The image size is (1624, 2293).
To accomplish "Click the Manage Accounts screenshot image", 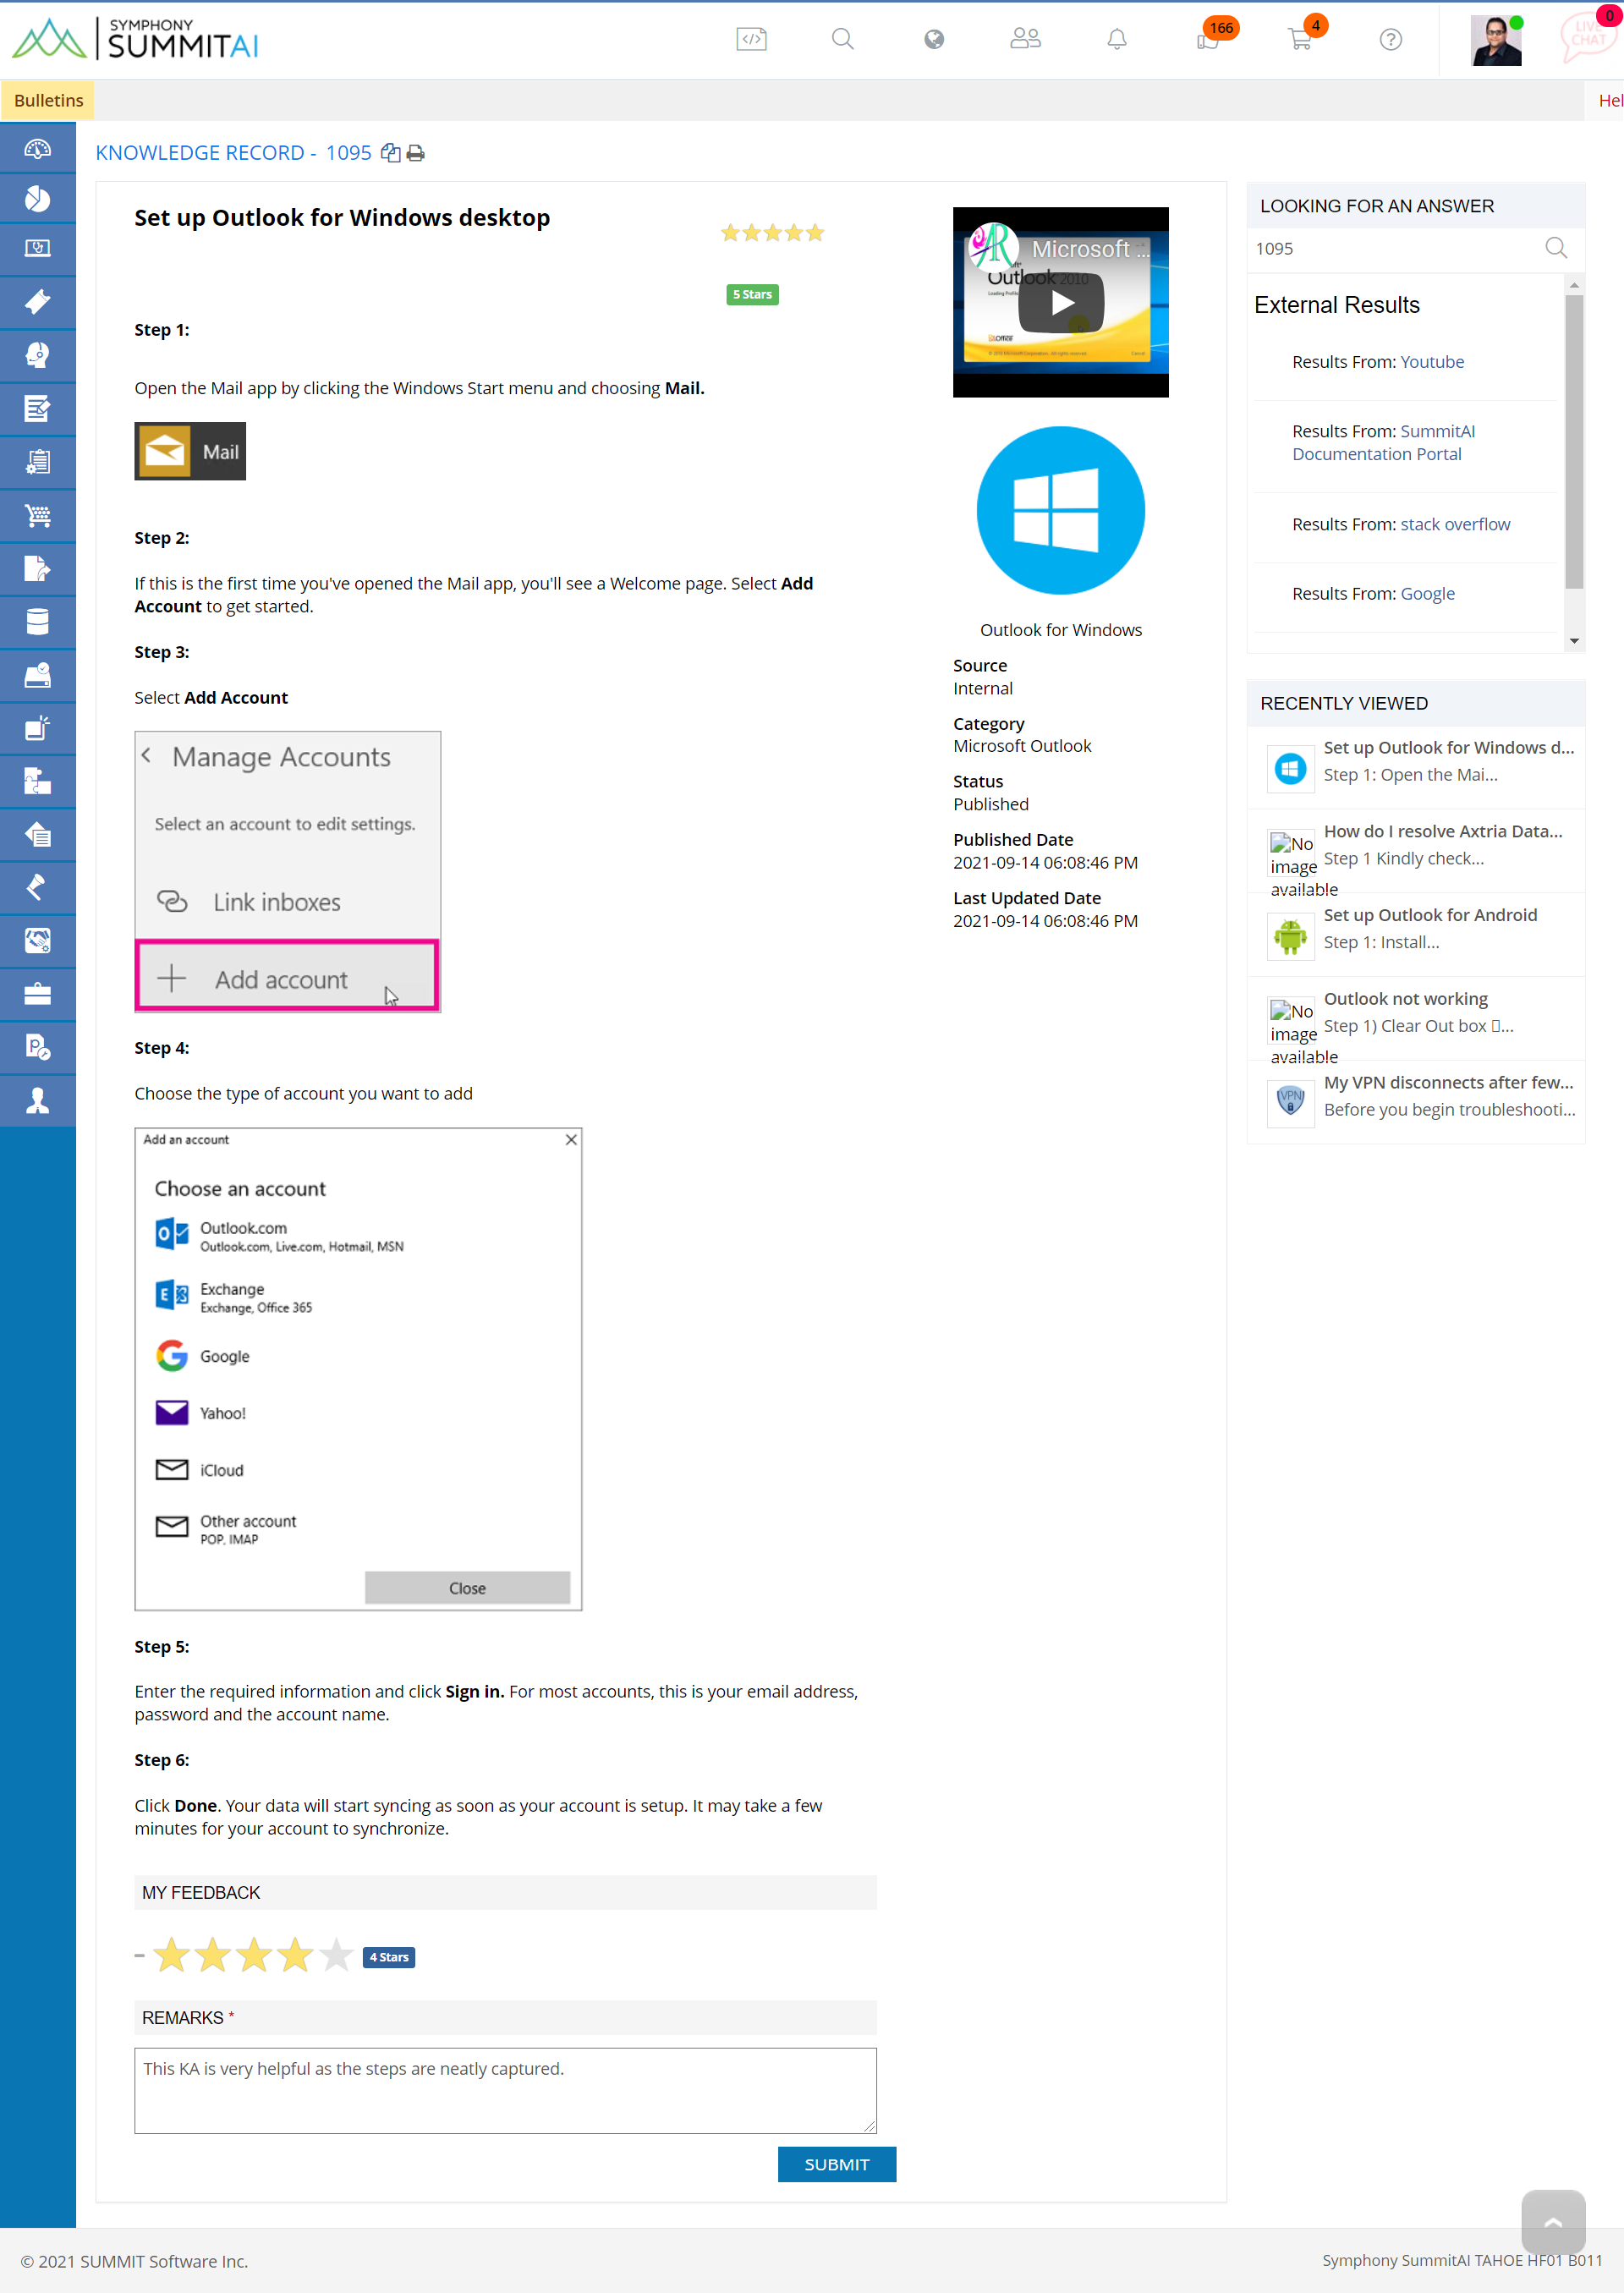I will 288,871.
